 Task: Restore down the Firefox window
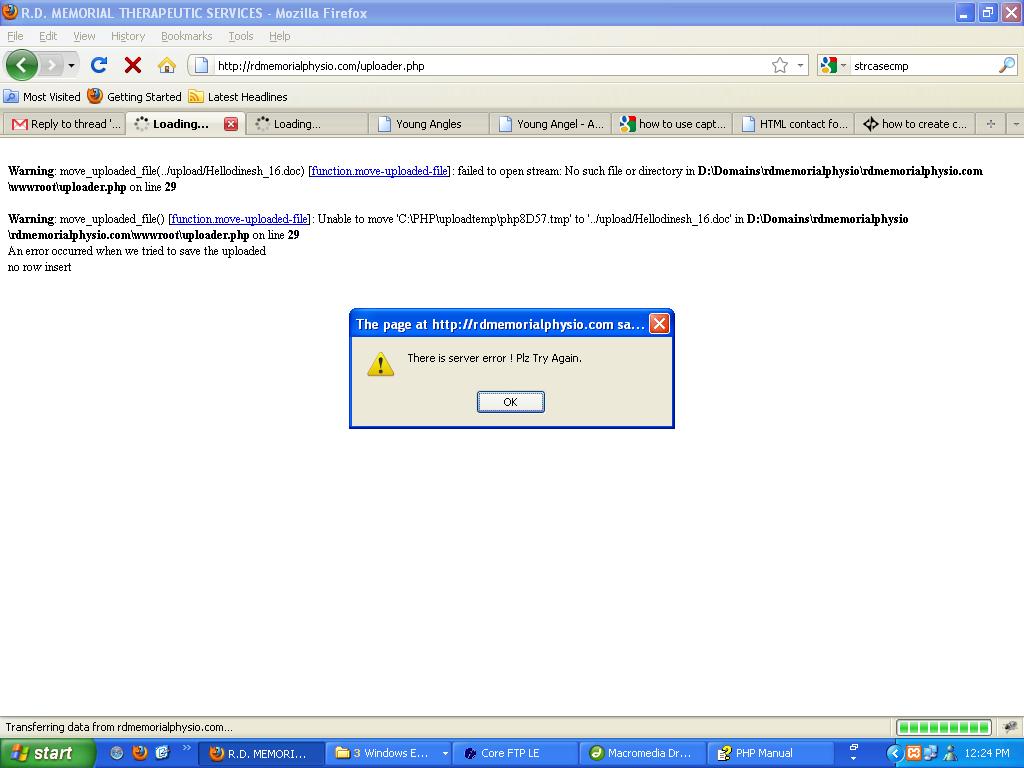click(987, 13)
